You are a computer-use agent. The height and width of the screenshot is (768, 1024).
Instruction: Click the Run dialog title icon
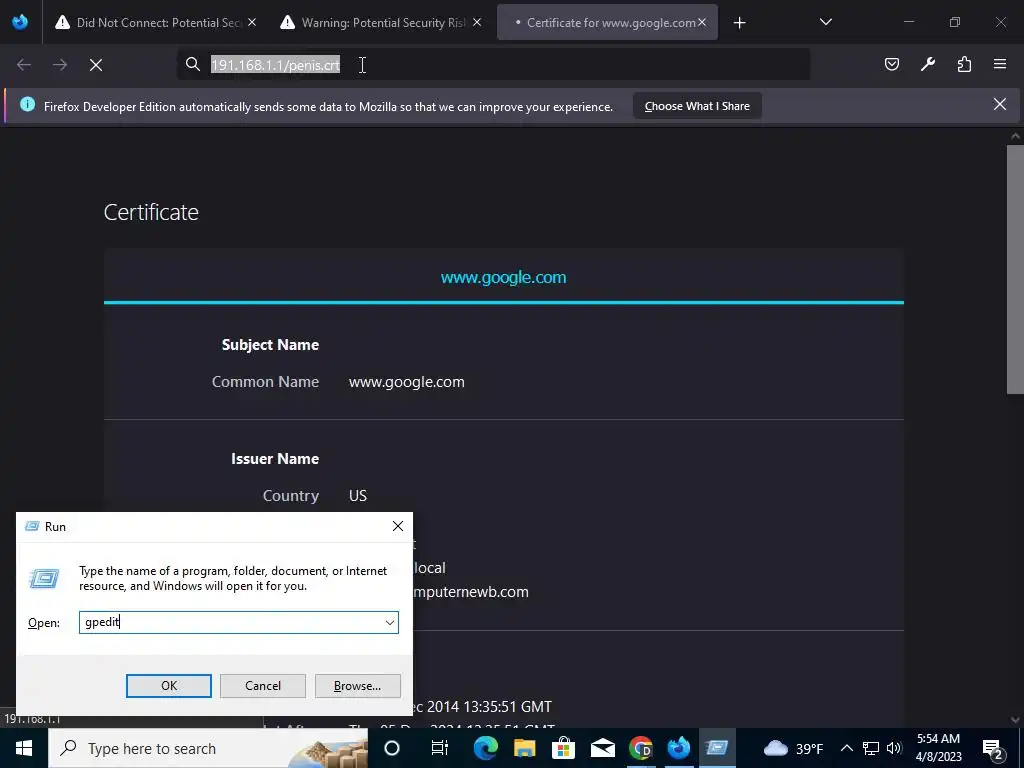tap(32, 526)
